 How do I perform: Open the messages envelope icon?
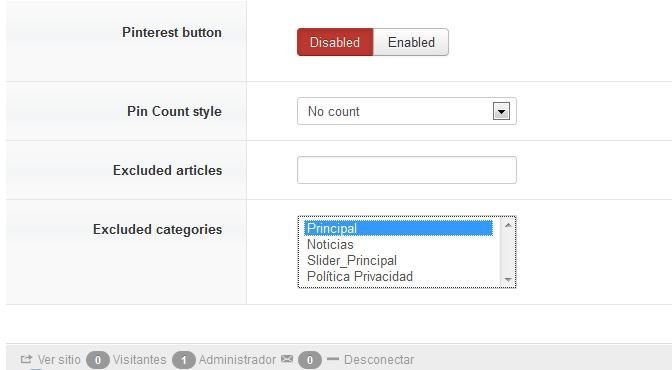point(287,358)
